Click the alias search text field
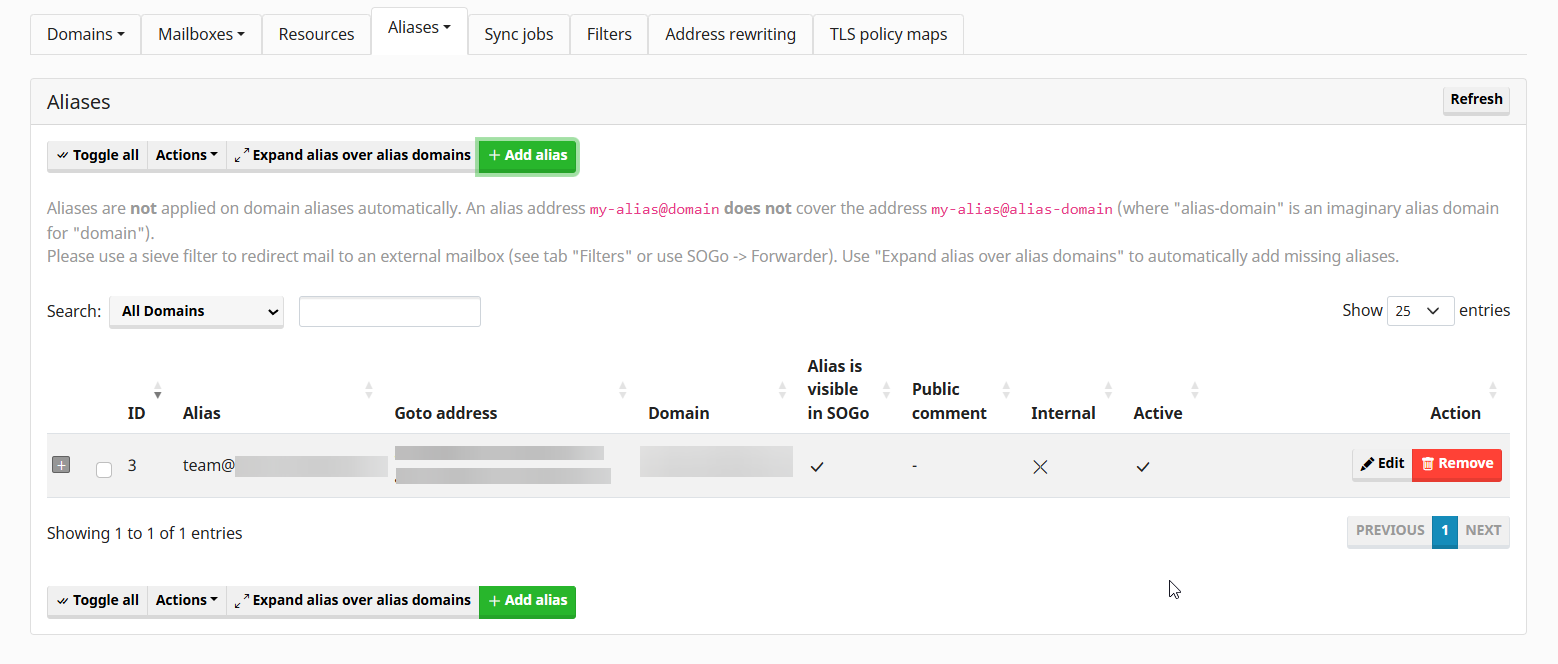Image resolution: width=1558 pixels, height=664 pixels. pos(390,311)
